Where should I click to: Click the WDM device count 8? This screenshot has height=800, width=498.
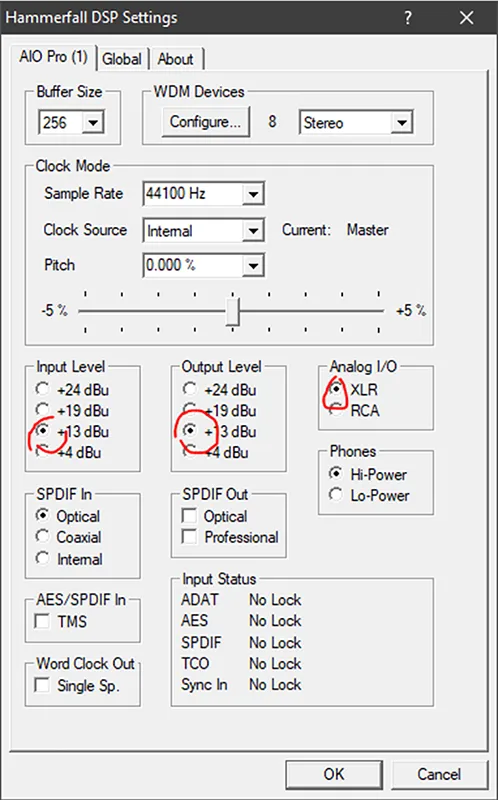(272, 121)
